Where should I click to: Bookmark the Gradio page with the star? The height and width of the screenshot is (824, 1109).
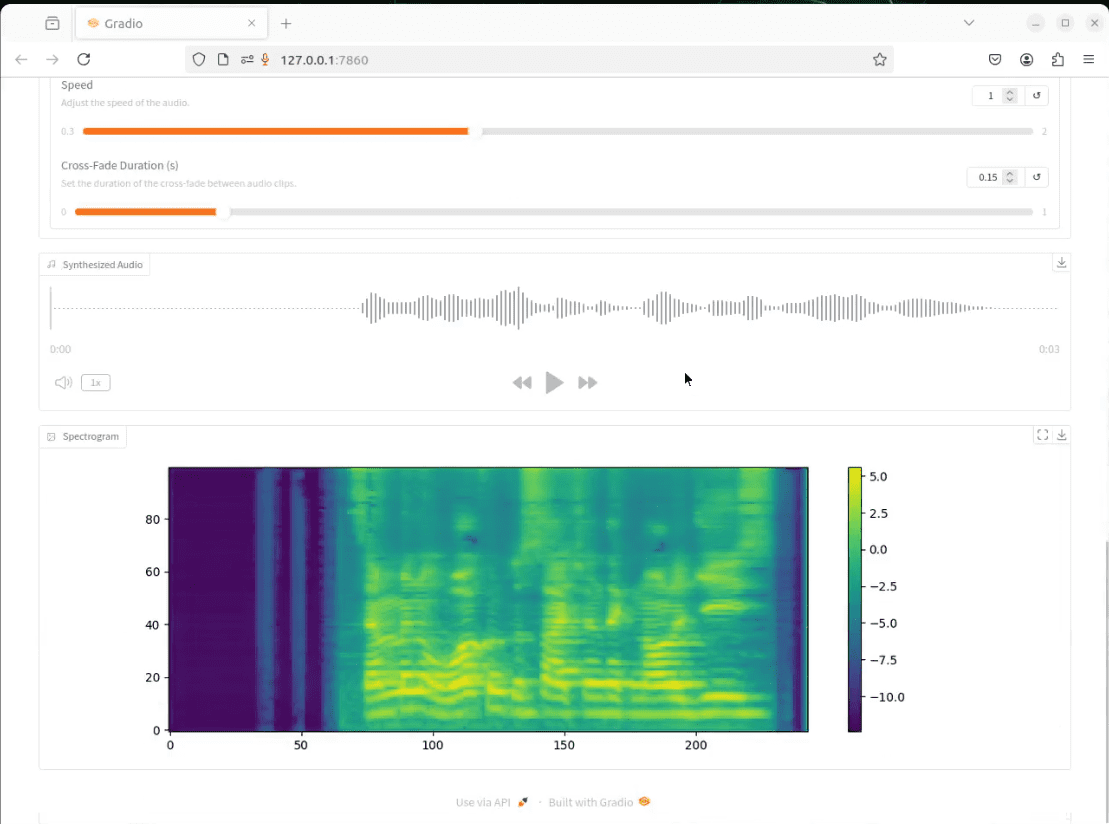(x=880, y=59)
